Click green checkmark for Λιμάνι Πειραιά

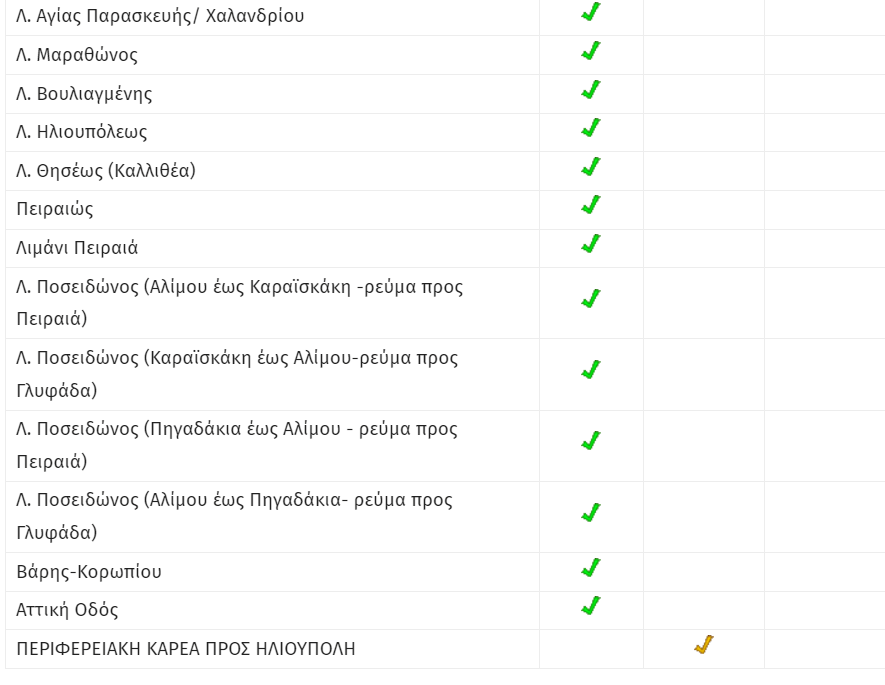click(x=591, y=244)
